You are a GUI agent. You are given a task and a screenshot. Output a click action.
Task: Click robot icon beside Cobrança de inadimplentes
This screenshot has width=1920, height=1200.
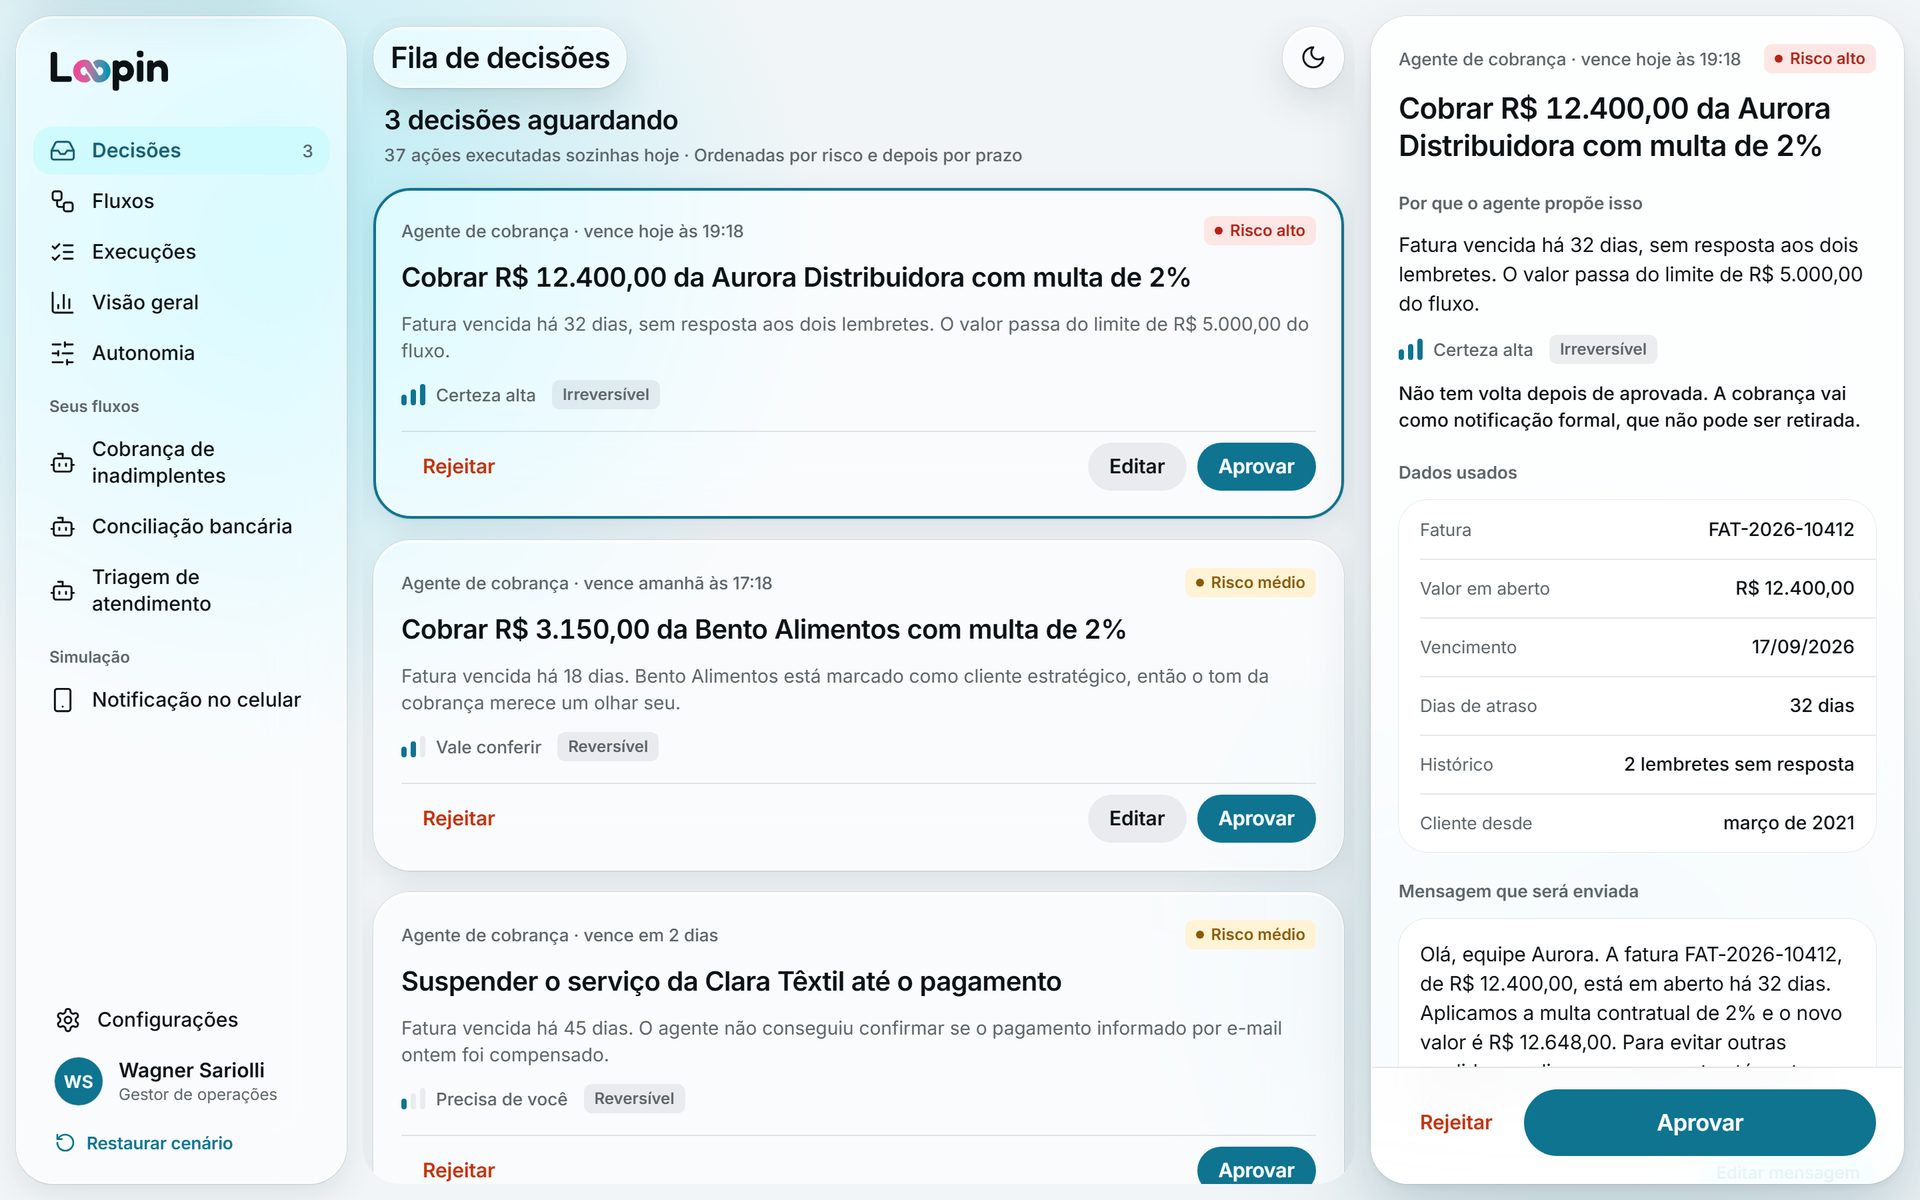click(x=63, y=463)
